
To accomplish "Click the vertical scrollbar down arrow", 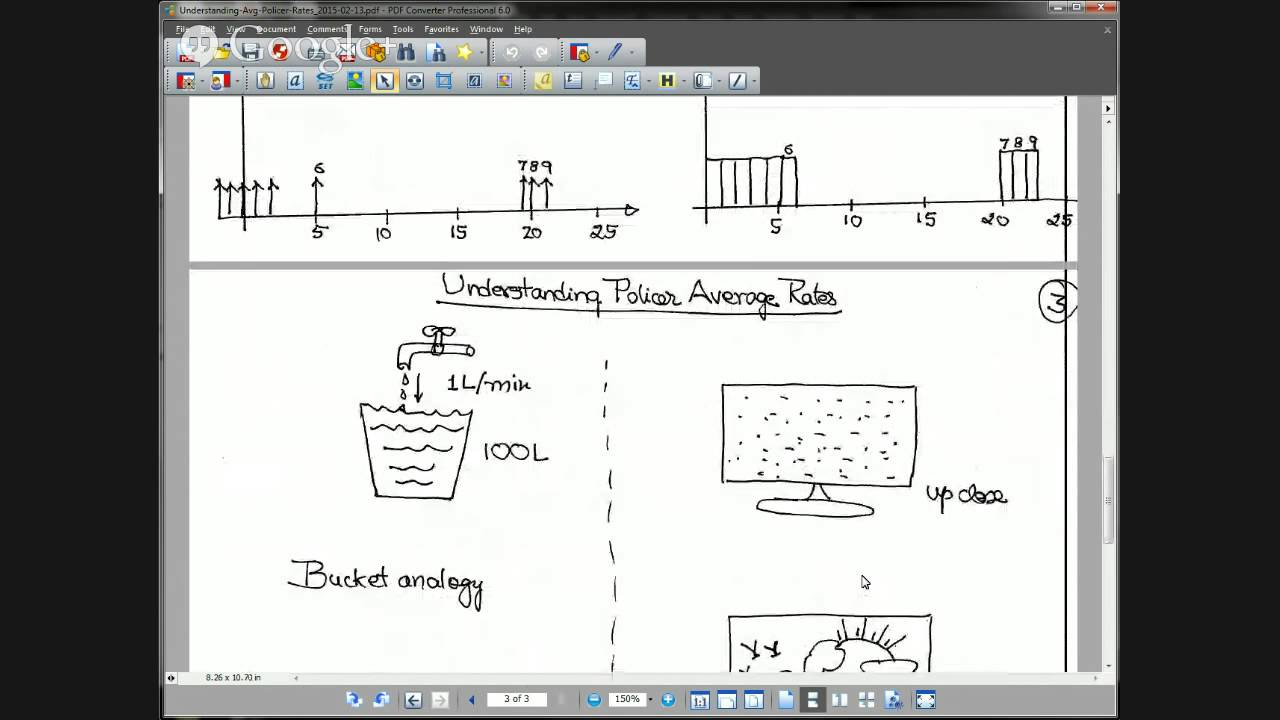I will coord(1108,666).
